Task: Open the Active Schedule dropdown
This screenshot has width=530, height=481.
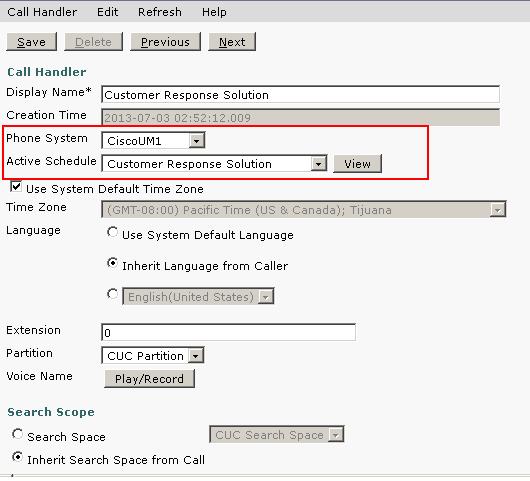Action: coord(214,164)
